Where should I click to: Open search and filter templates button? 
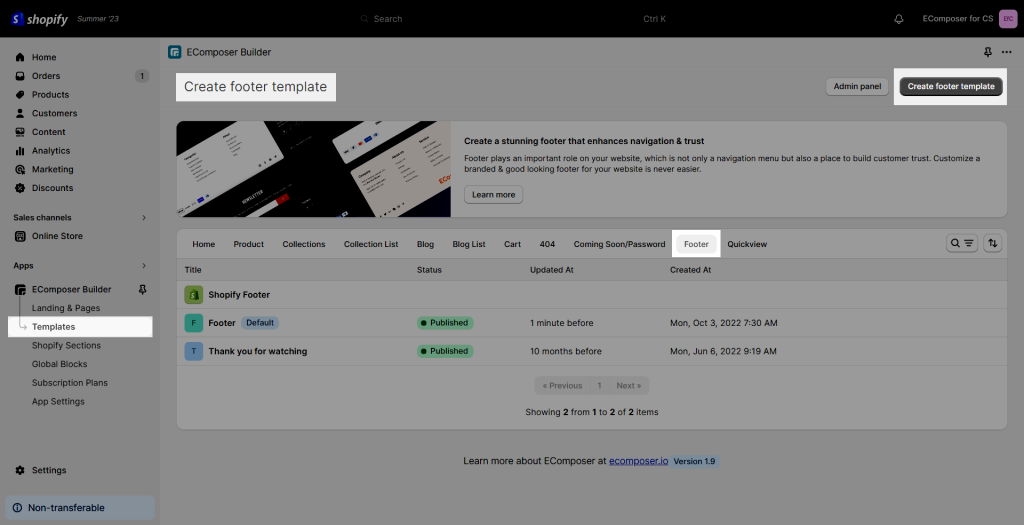click(x=962, y=244)
